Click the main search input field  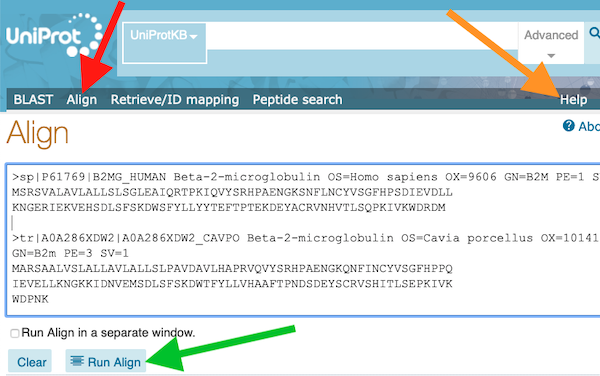[x=362, y=36]
